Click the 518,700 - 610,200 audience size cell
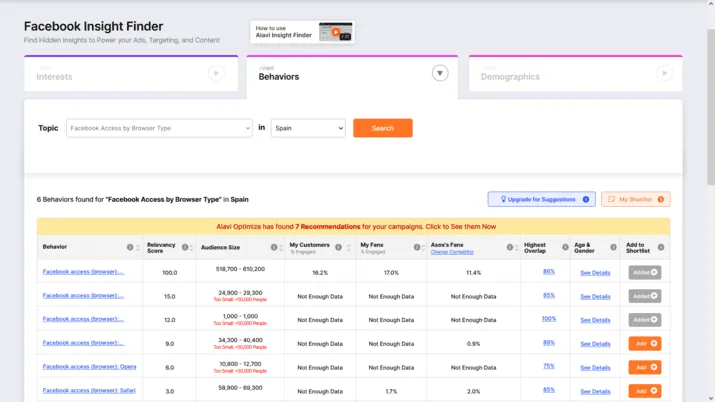This screenshot has height=402, width=715. pyautogui.click(x=240, y=269)
